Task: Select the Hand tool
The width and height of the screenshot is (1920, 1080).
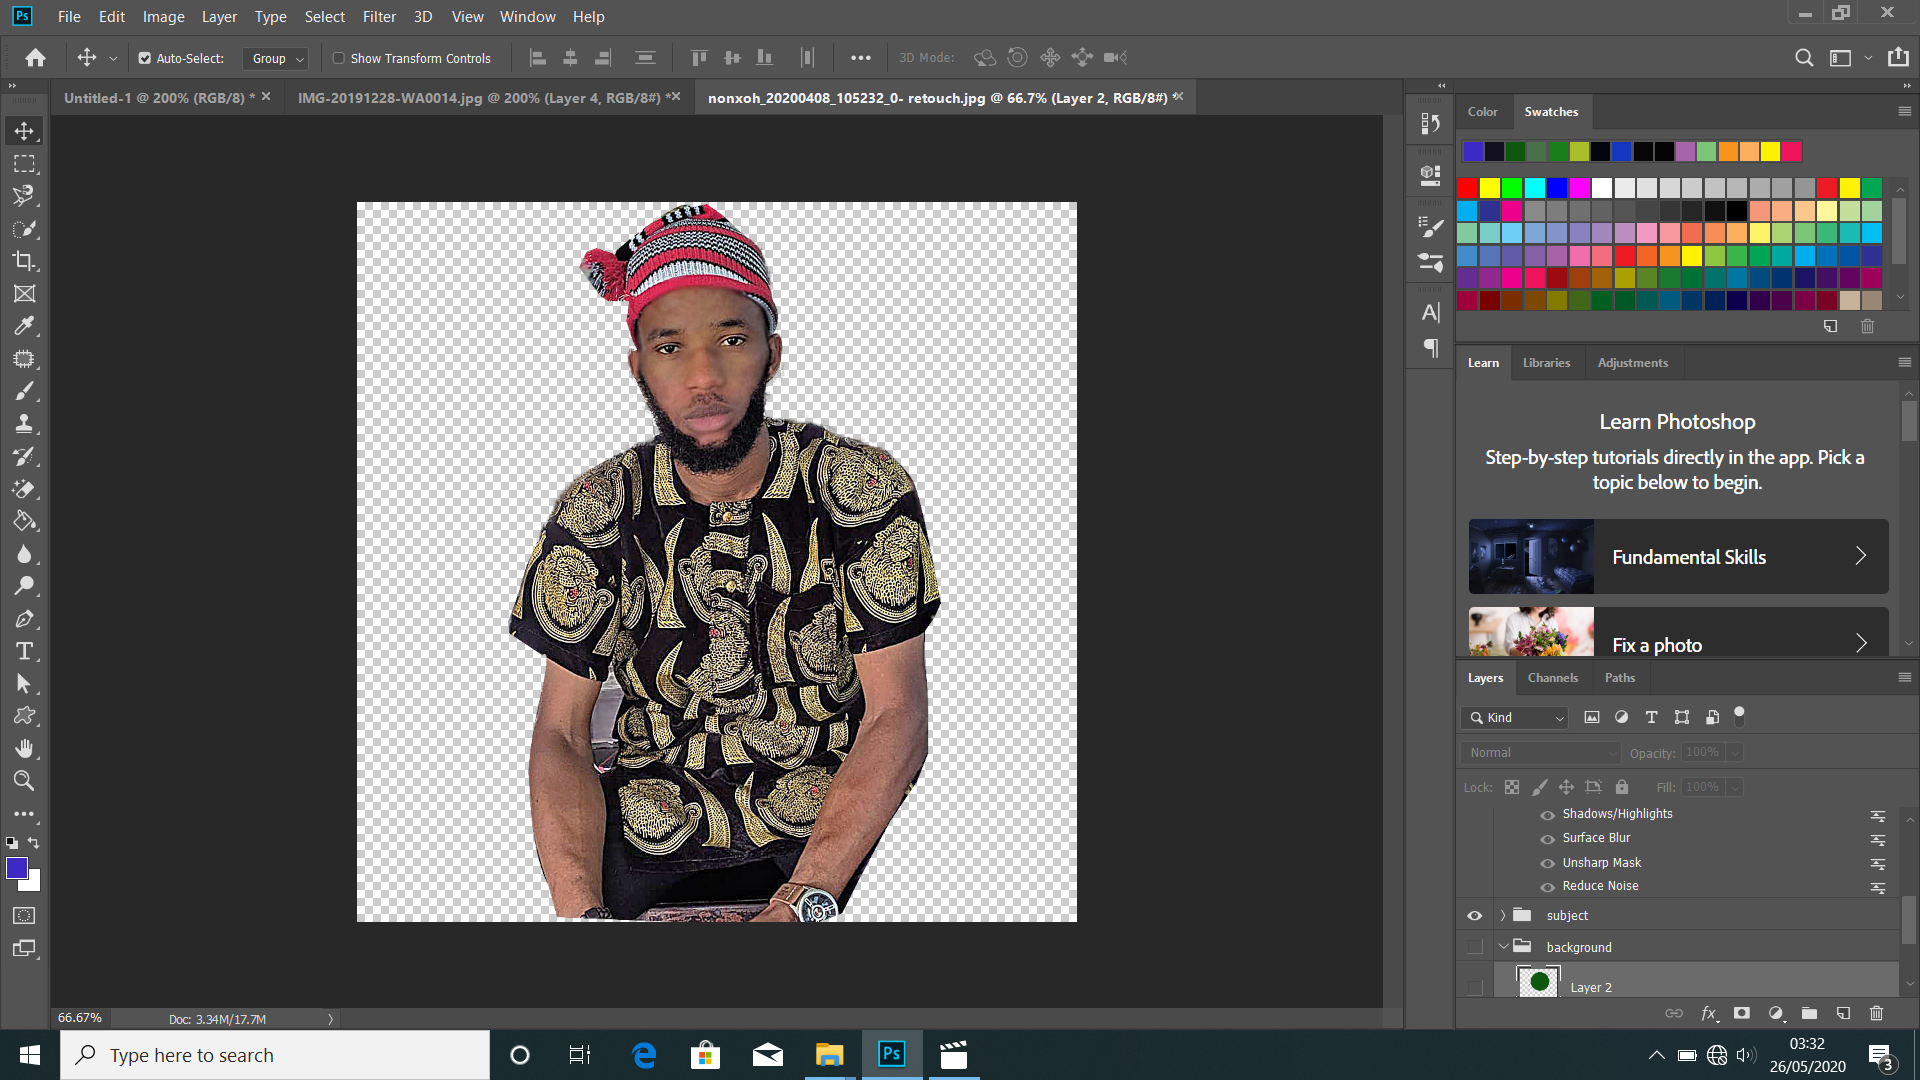Action: point(24,749)
